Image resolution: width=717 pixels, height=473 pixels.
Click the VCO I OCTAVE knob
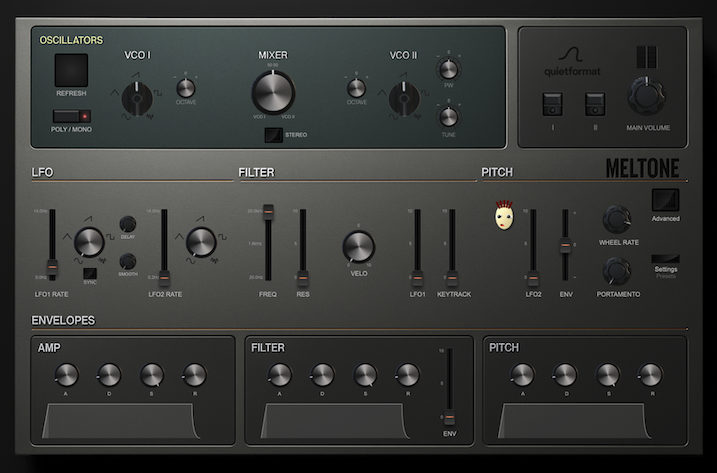coord(186,88)
